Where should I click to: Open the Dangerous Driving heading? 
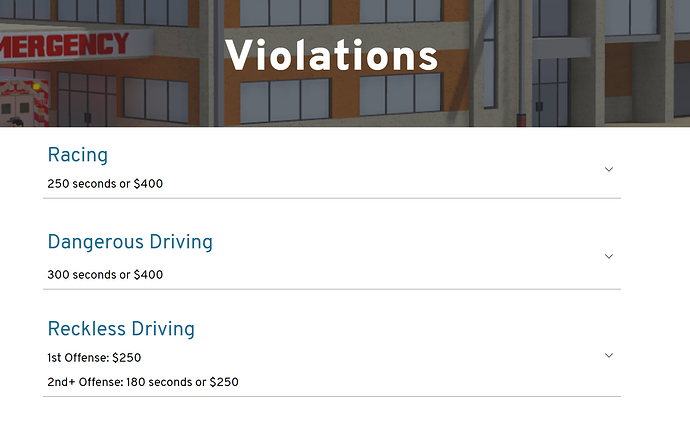[x=130, y=242]
